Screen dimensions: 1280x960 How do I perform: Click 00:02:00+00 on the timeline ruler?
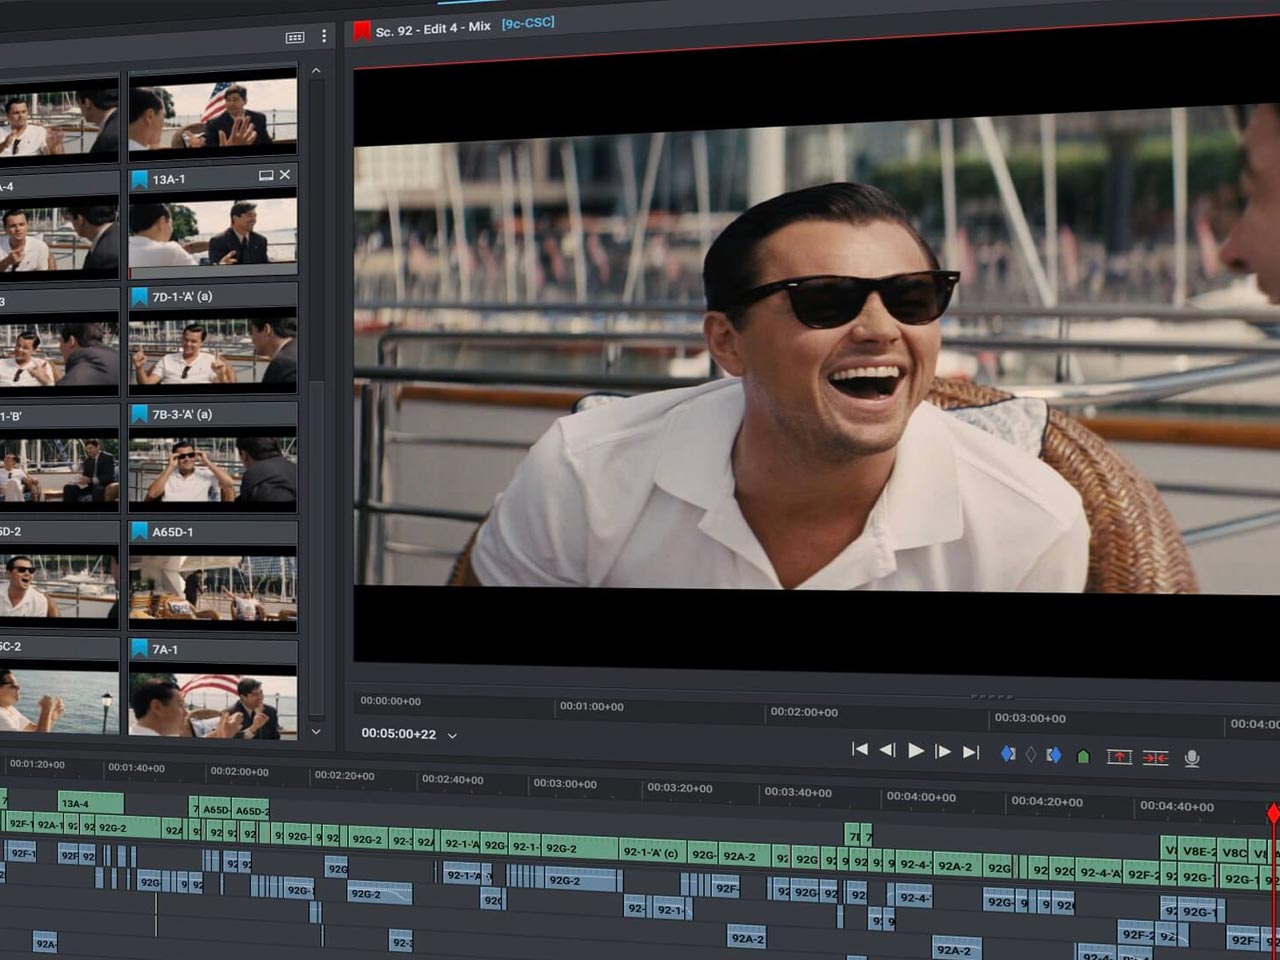[x=238, y=772]
